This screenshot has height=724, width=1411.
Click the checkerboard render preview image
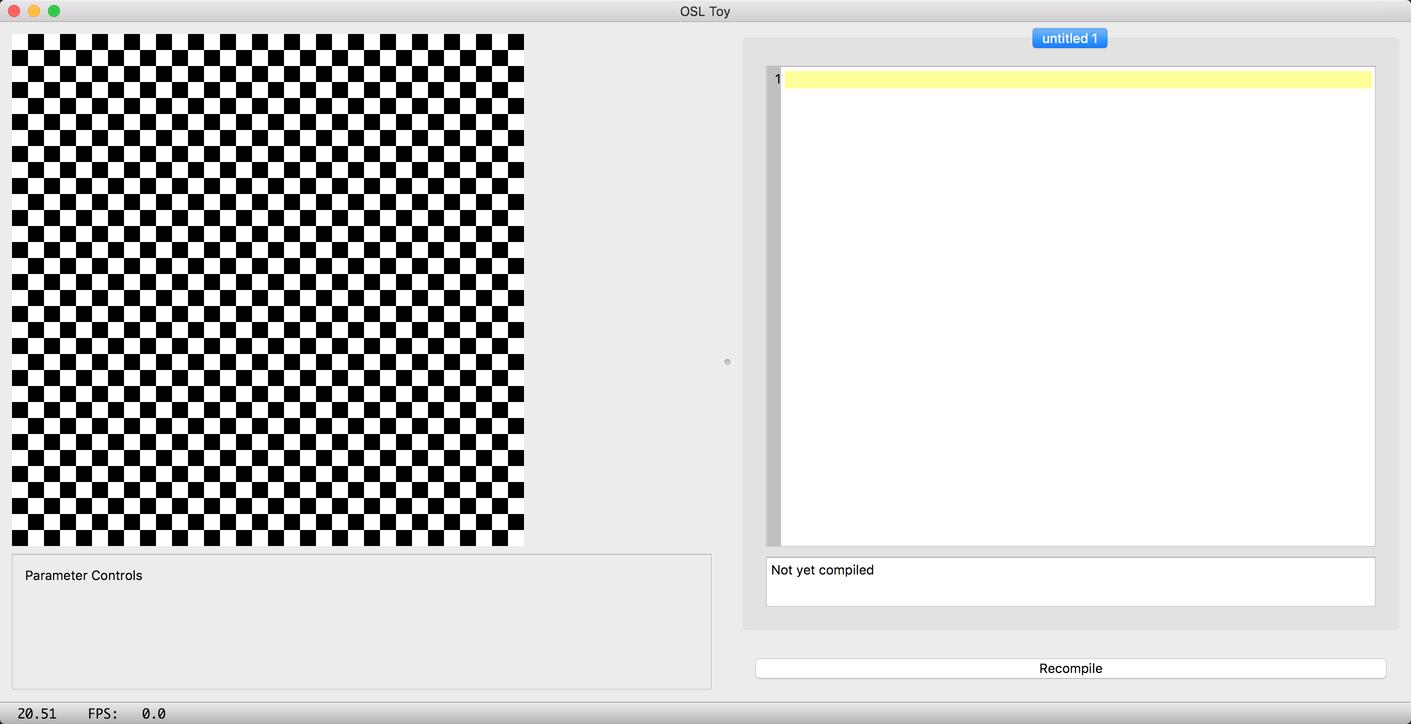(x=268, y=290)
